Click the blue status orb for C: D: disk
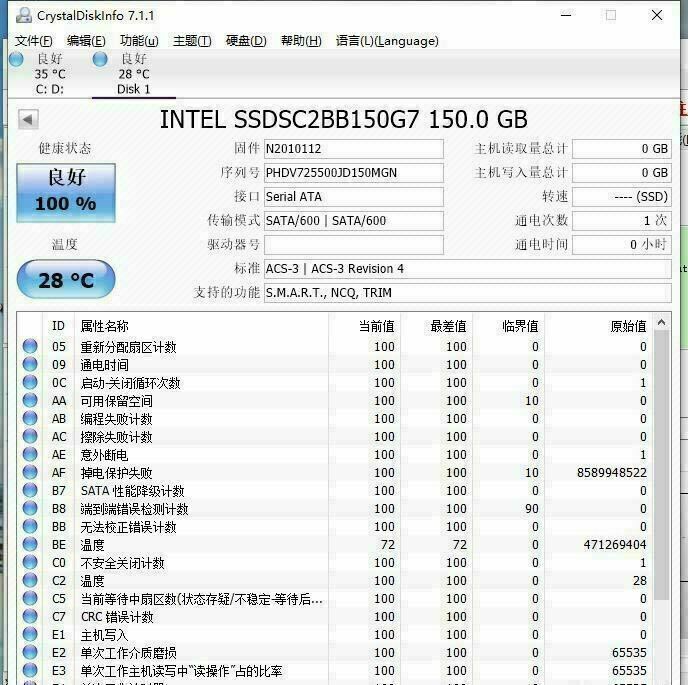This screenshot has width=688, height=685. coord(16,59)
